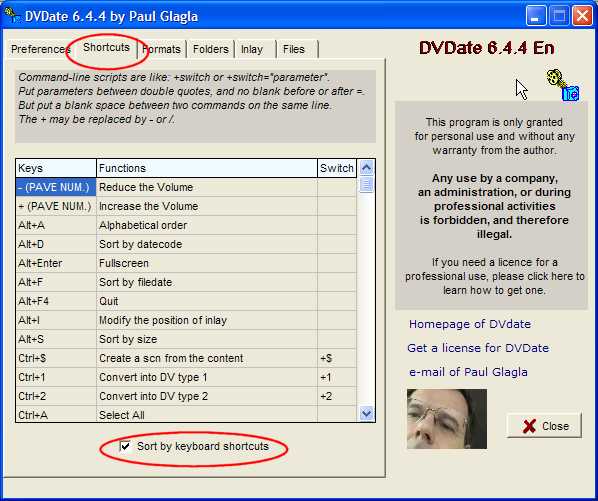Toggle Sort by keyboard shortcuts checkbox
Screen dimensions: 598x501
pyautogui.click(x=125, y=446)
